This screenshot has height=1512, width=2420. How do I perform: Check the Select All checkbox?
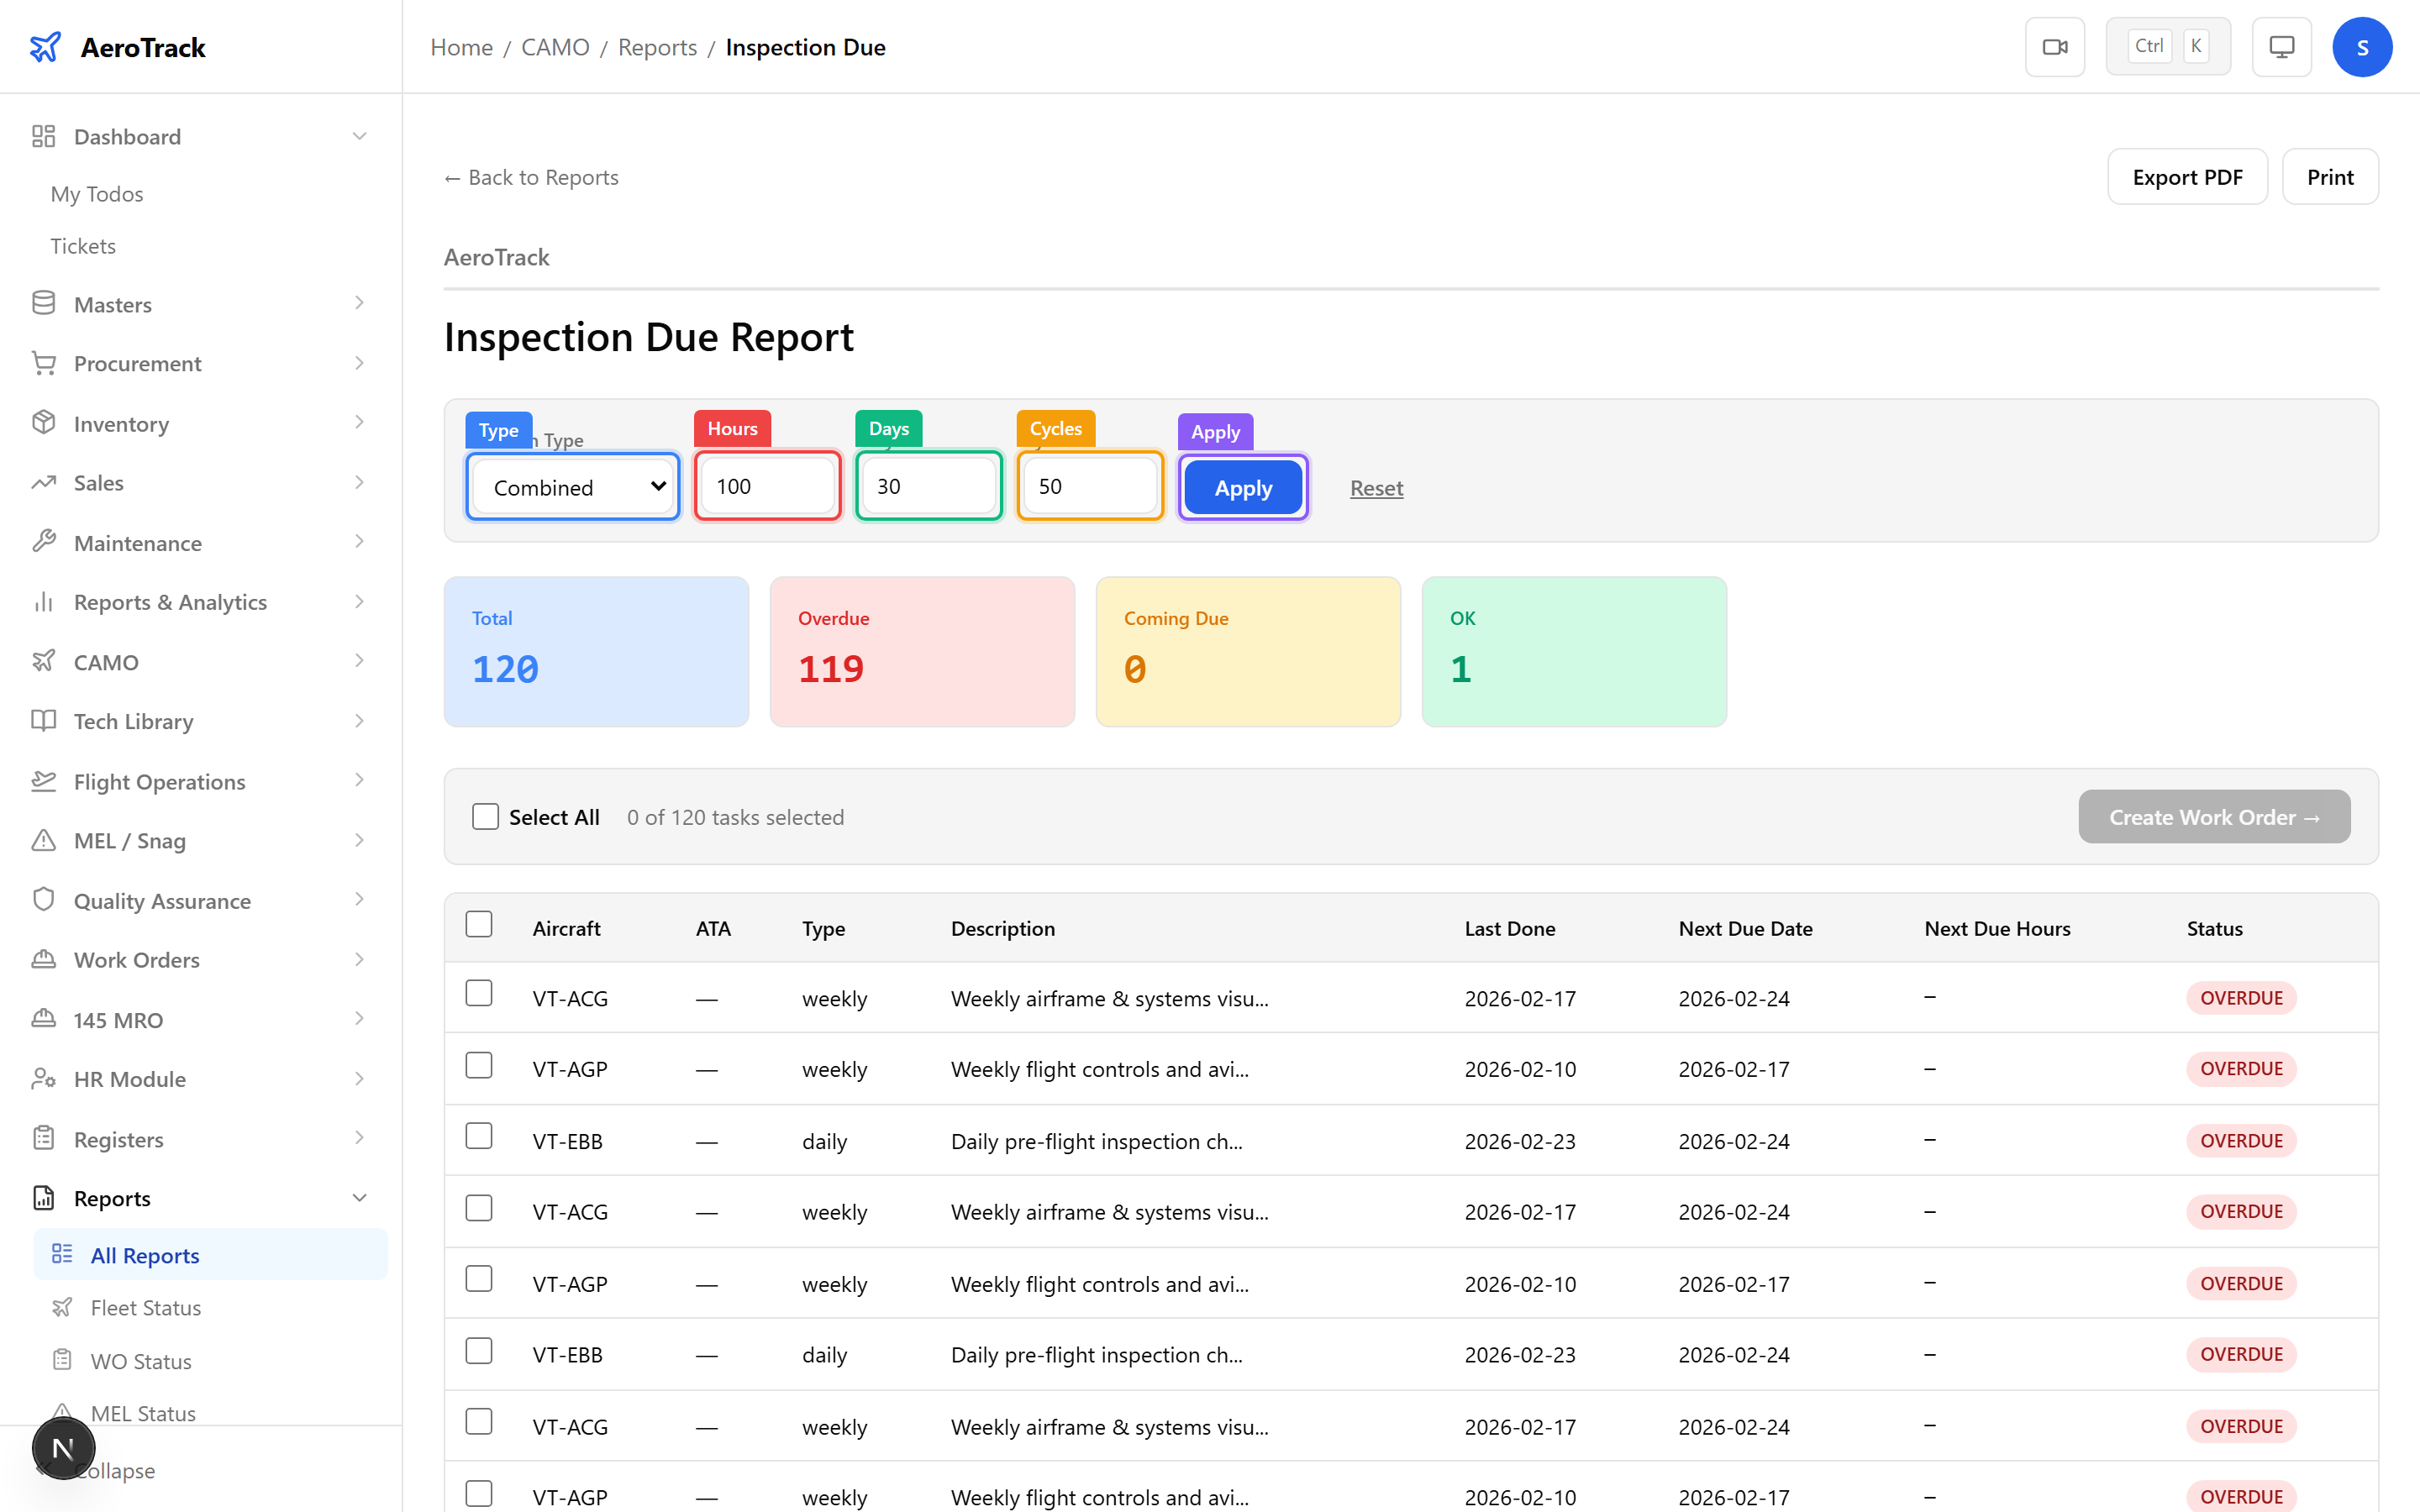point(485,817)
